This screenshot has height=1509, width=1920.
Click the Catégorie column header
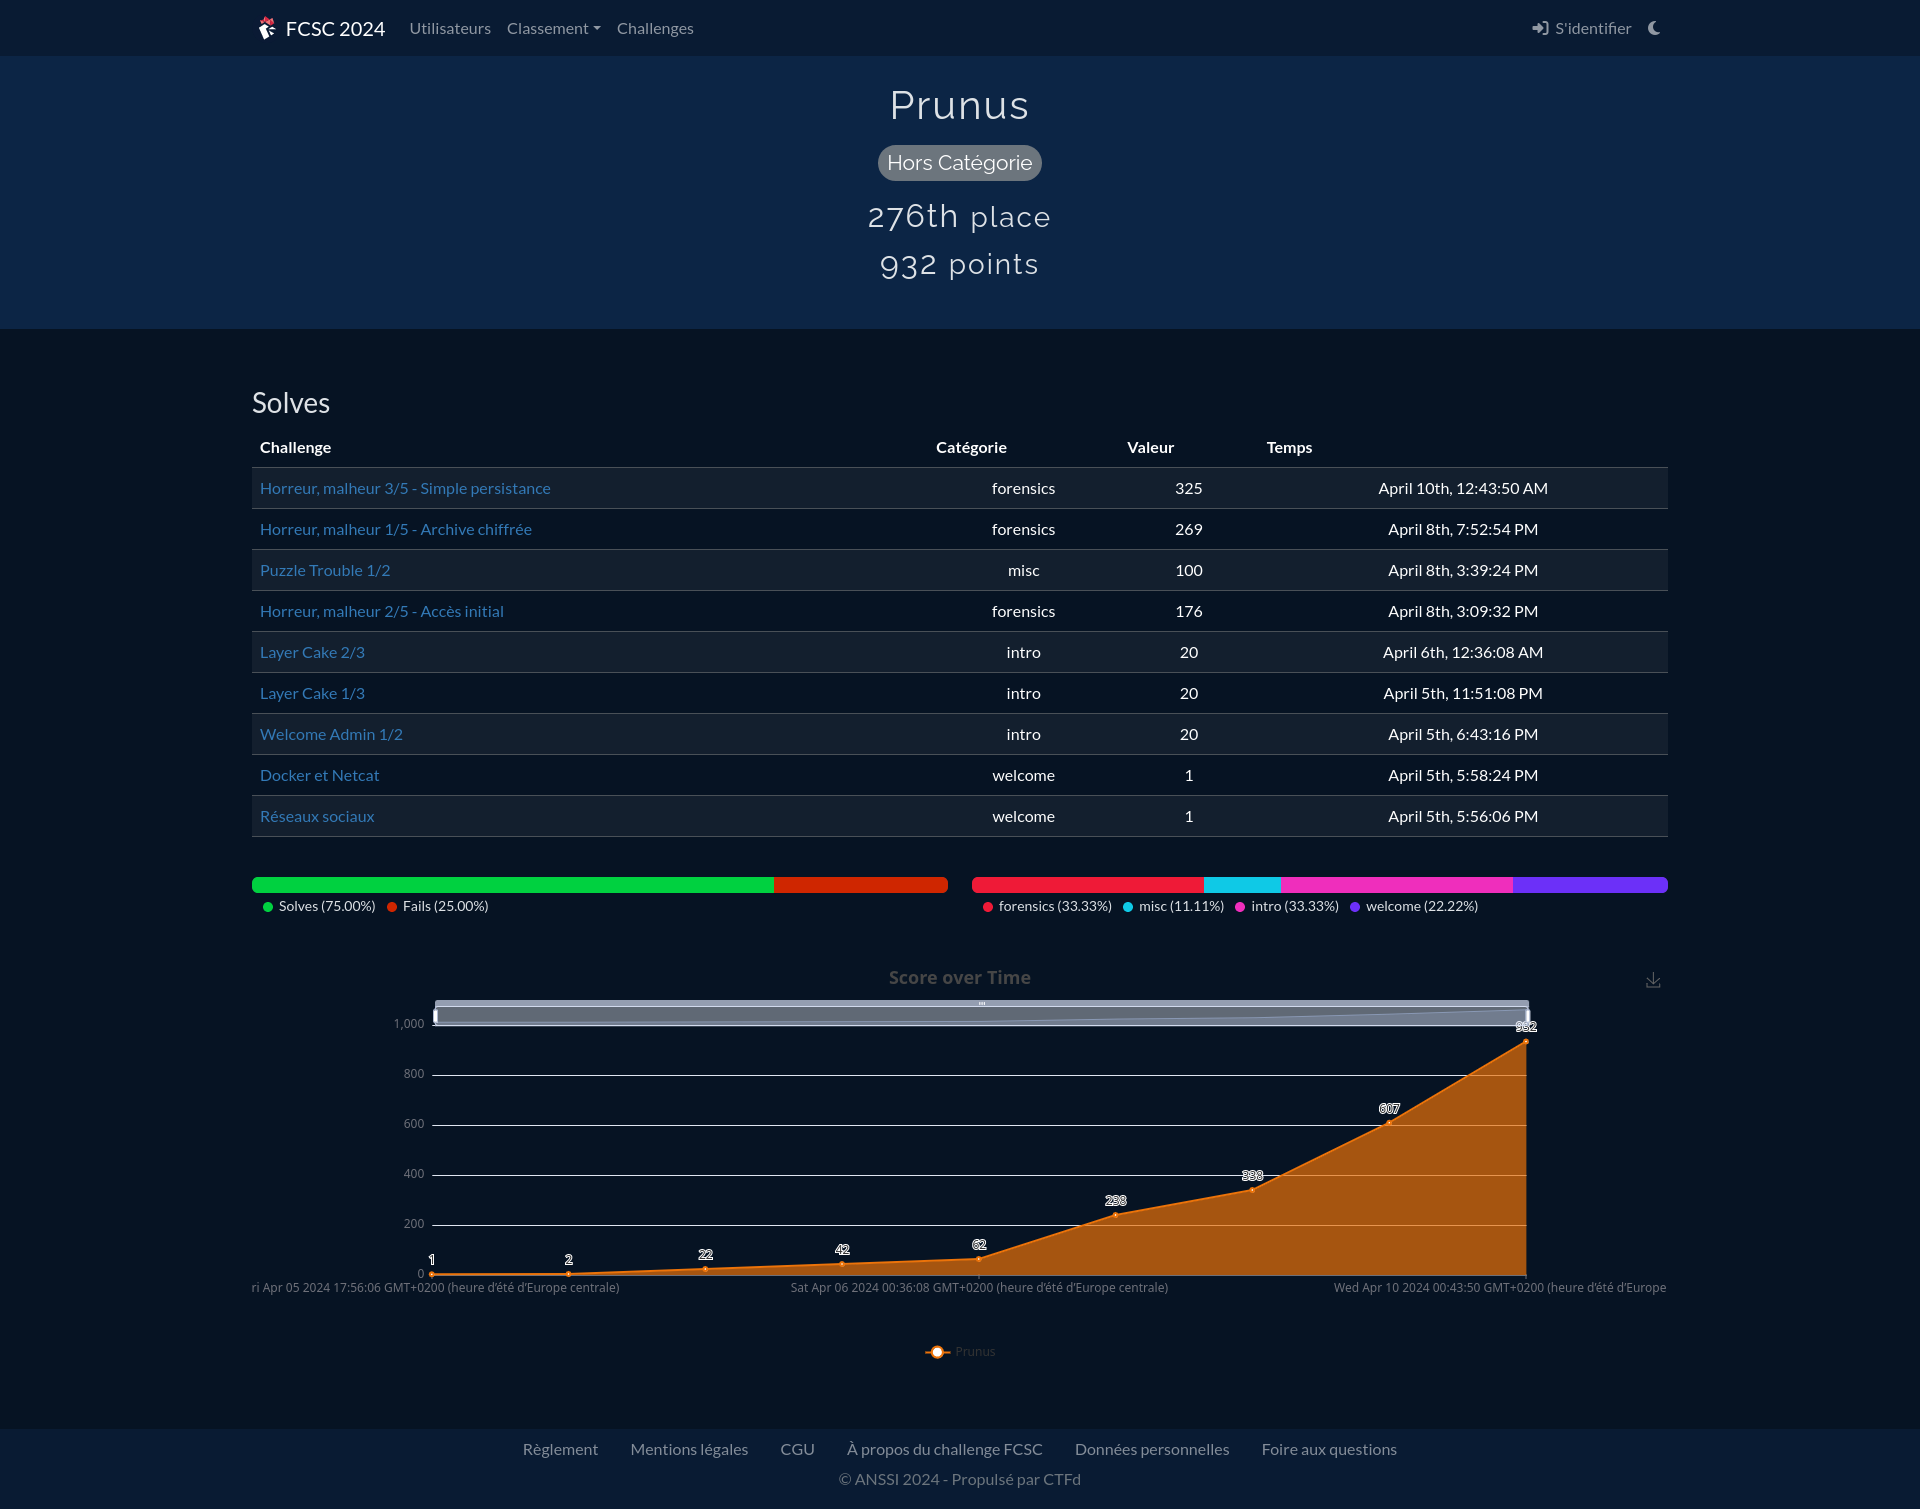(x=971, y=447)
